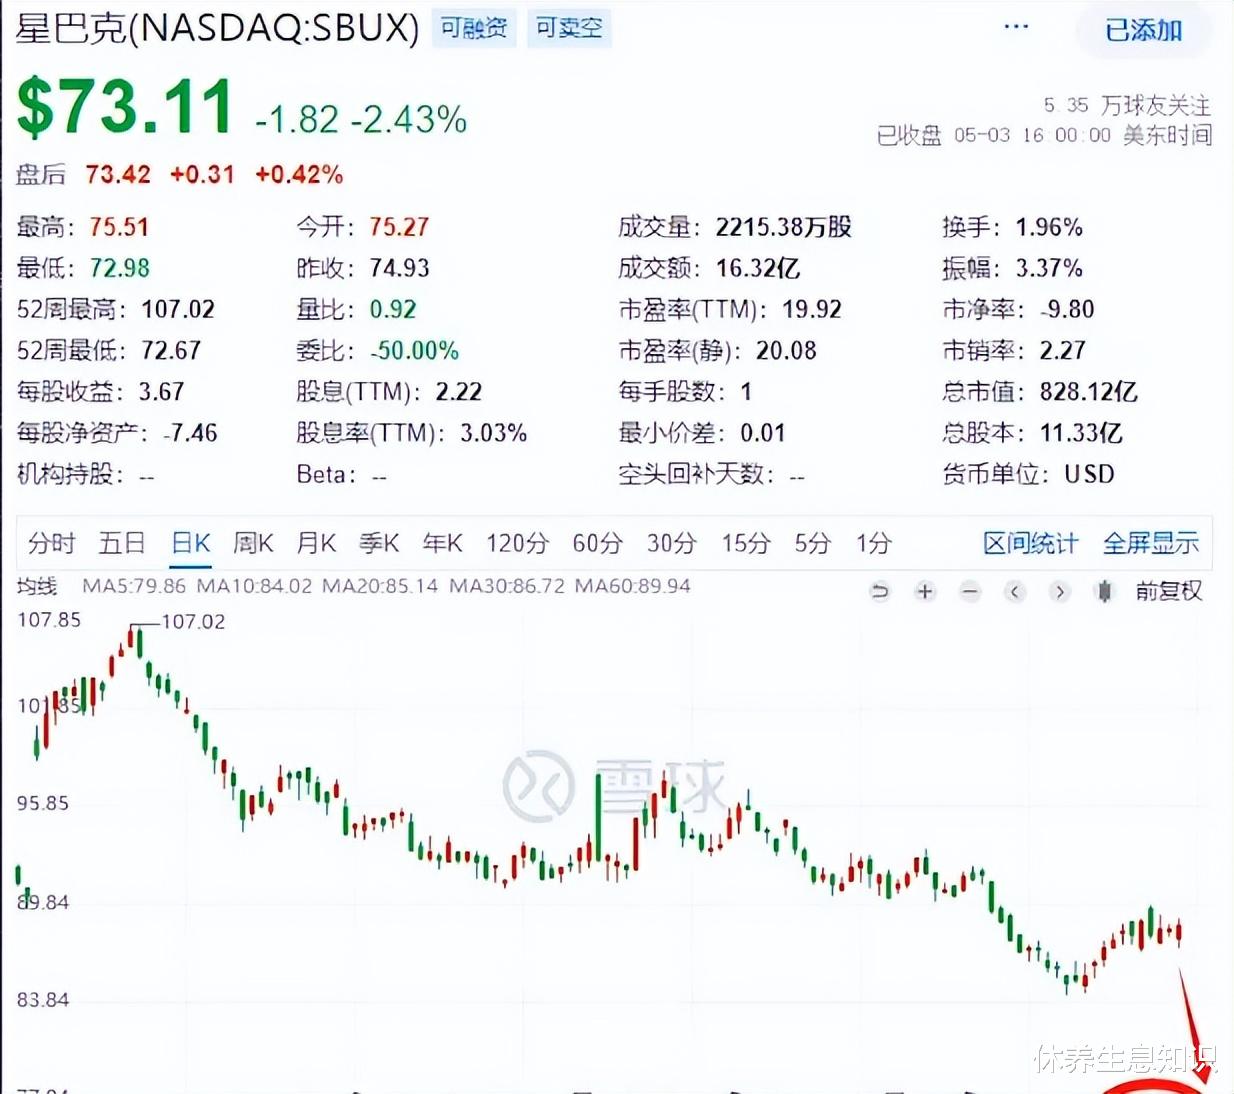Select the 日K chart tab
Viewport: 1234px width, 1094px height.
click(x=190, y=543)
